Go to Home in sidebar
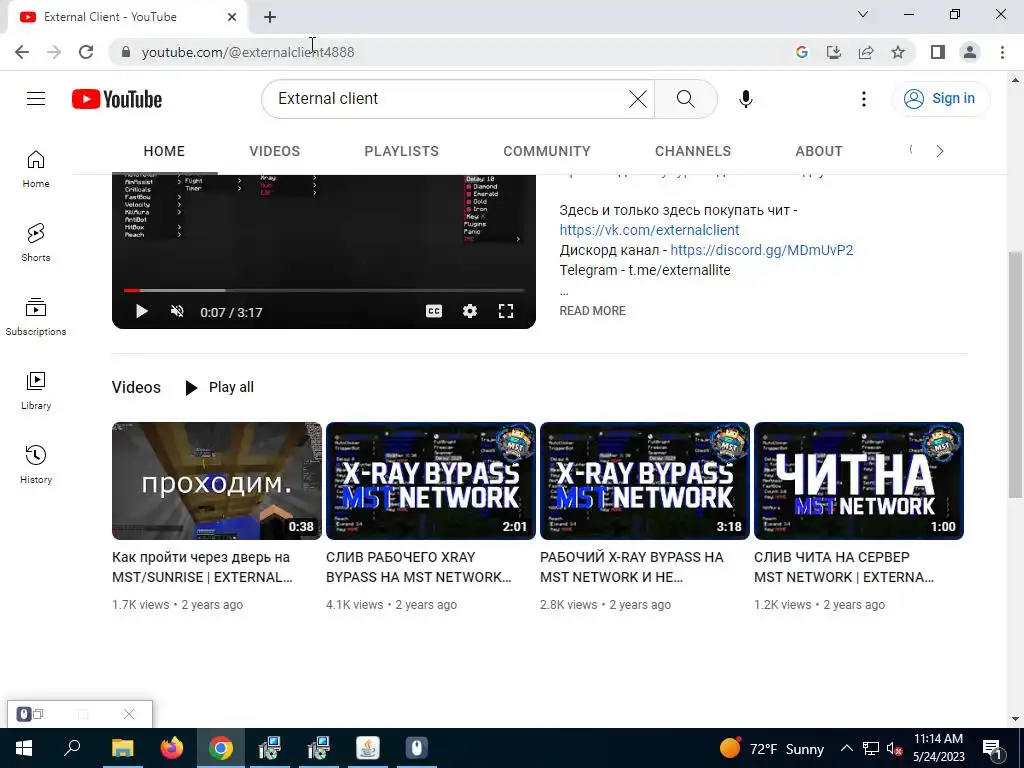1024x768 pixels. pyautogui.click(x=36, y=169)
